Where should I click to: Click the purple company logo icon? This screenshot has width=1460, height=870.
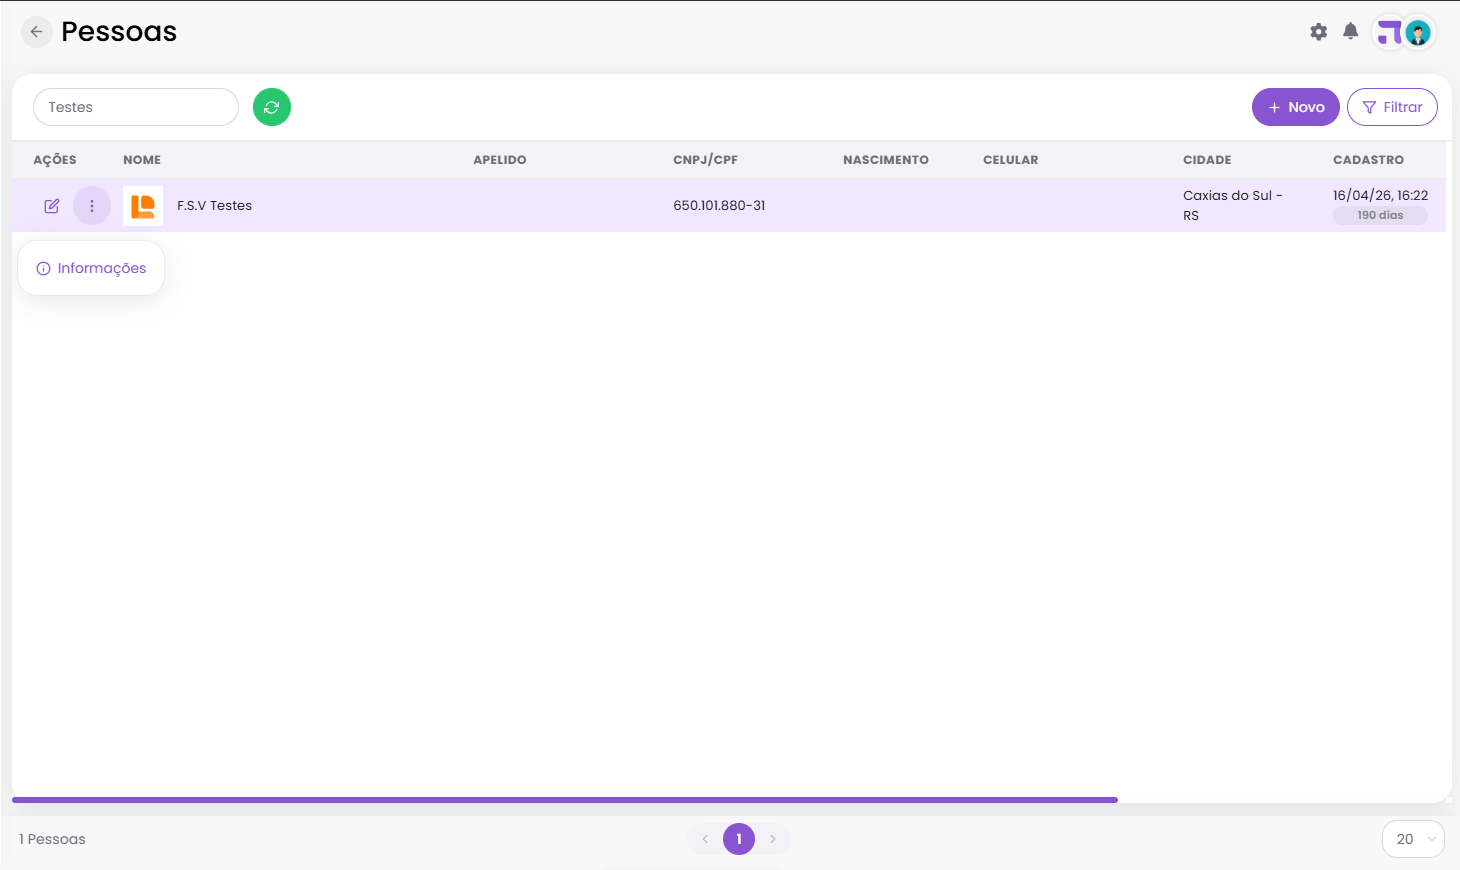click(x=1389, y=33)
